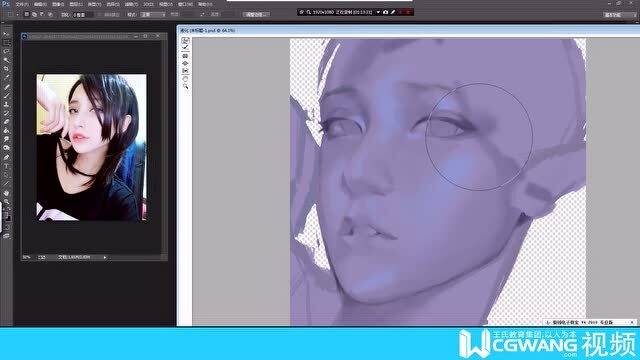Open the 视图 (View) menu
This screenshot has height=360, width=640.
(x=165, y=4)
